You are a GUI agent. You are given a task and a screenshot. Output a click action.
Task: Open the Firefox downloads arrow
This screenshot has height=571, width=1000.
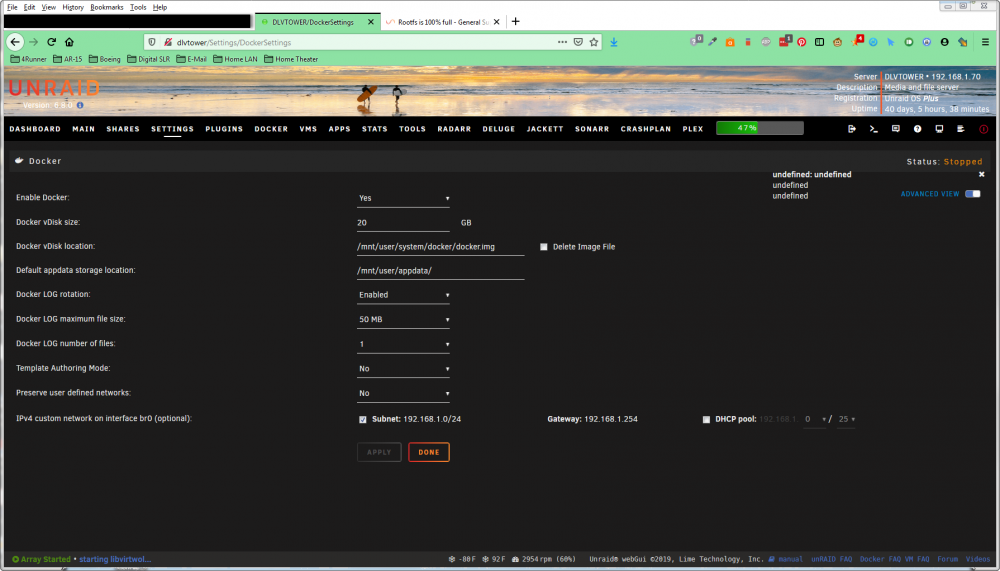pyautogui.click(x=614, y=42)
